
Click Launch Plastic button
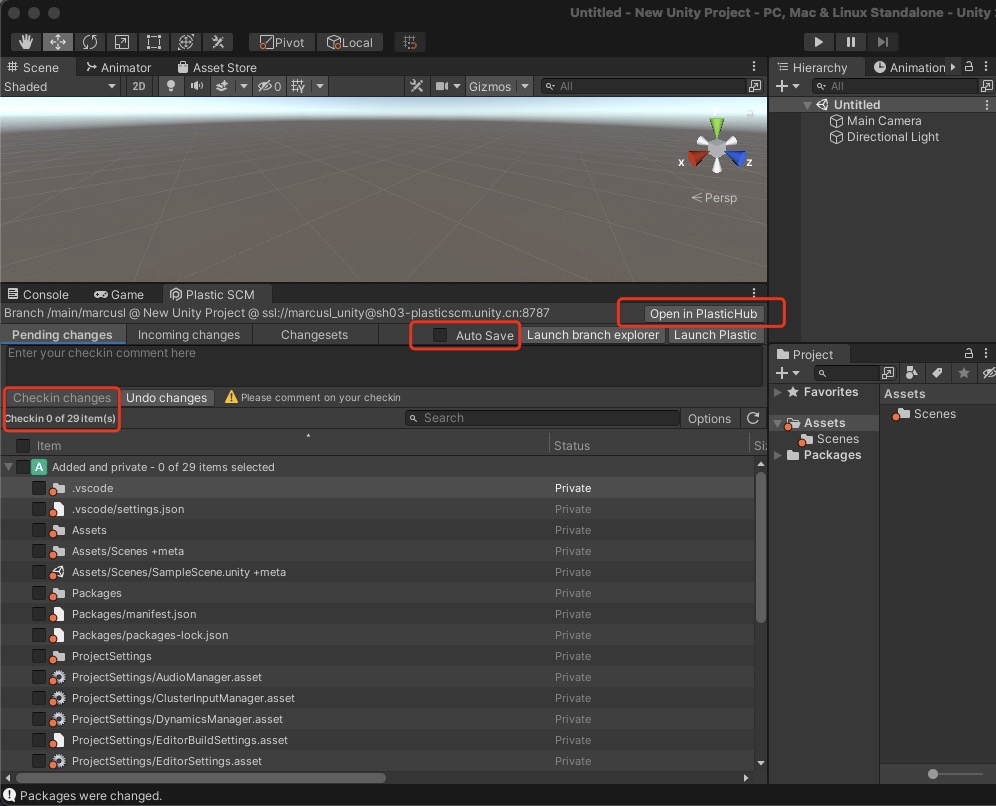[715, 335]
